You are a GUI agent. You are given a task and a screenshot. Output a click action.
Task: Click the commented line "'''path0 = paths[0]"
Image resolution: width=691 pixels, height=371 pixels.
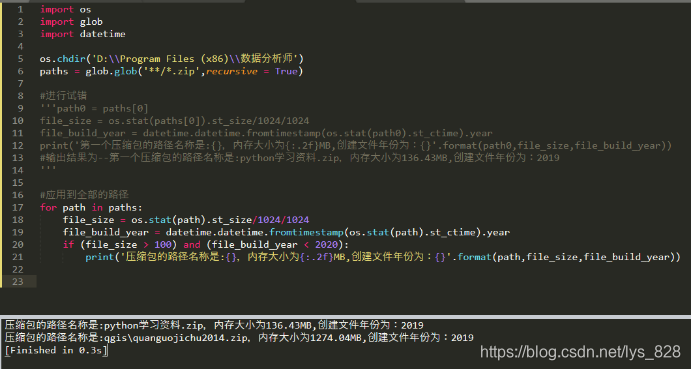click(94, 108)
